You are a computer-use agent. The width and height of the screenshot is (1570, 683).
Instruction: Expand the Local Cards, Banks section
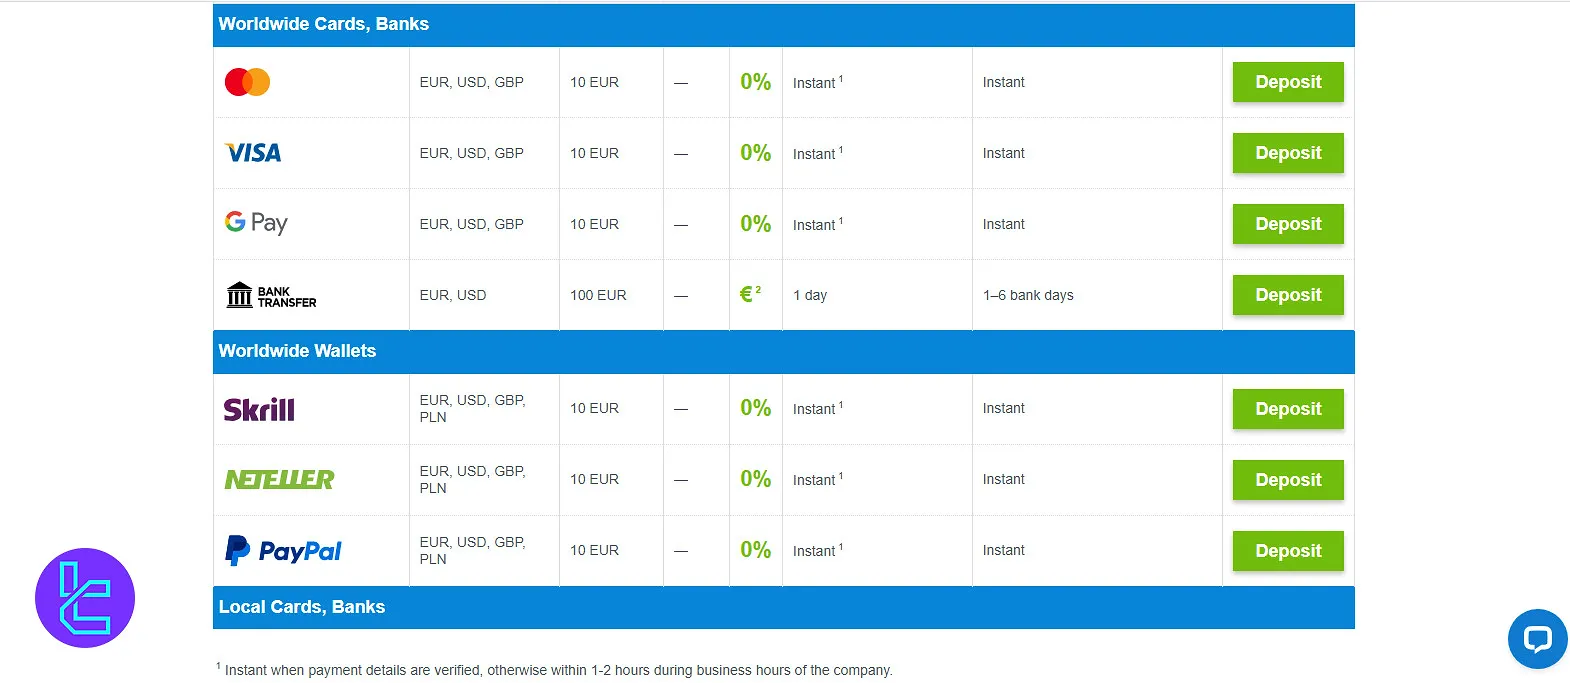pos(301,606)
